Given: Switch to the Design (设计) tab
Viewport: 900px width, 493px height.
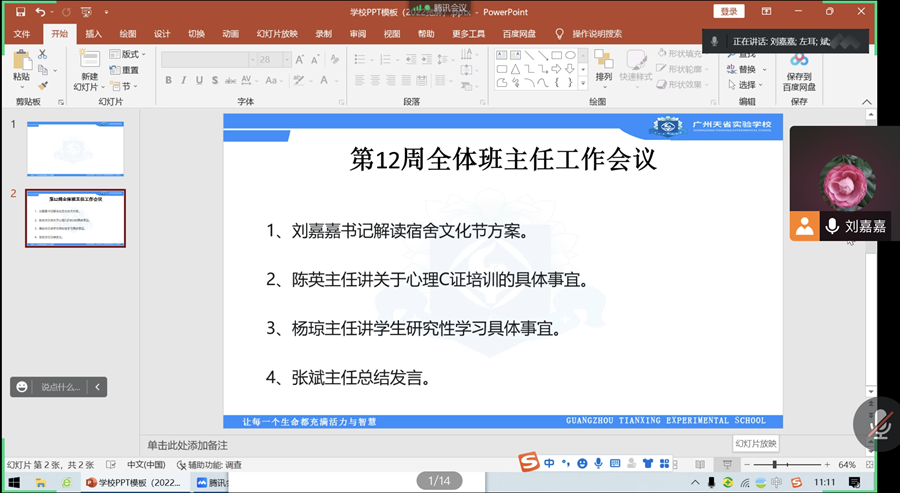Looking at the screenshot, I should pyautogui.click(x=162, y=34).
